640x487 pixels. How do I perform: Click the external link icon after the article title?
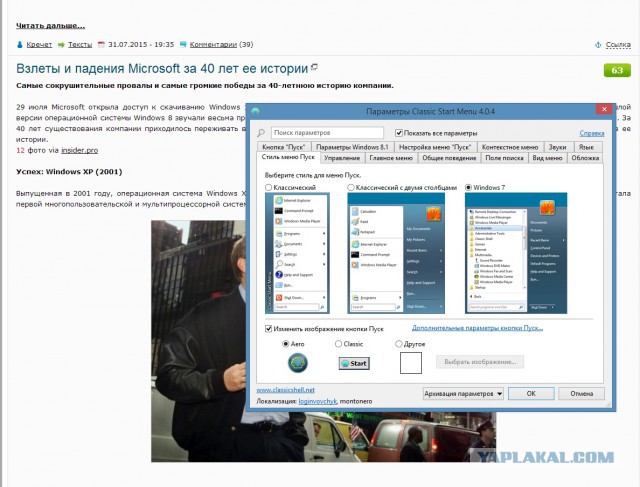[x=314, y=67]
